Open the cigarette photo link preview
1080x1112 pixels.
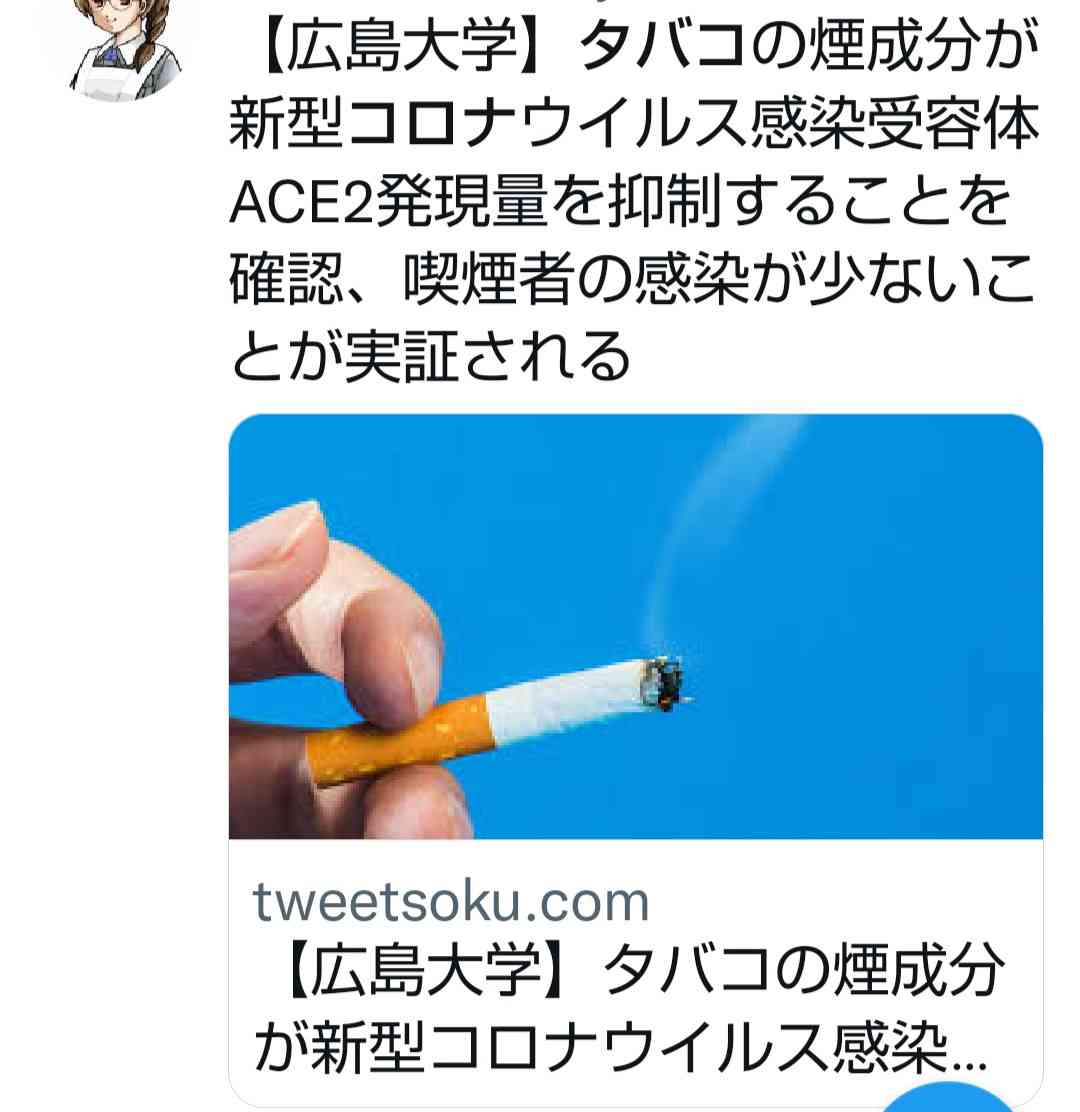pyautogui.click(x=635, y=626)
